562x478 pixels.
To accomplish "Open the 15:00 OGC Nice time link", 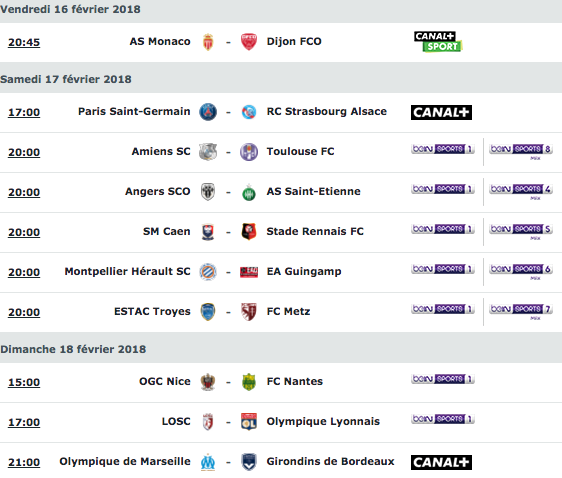I will [24, 382].
